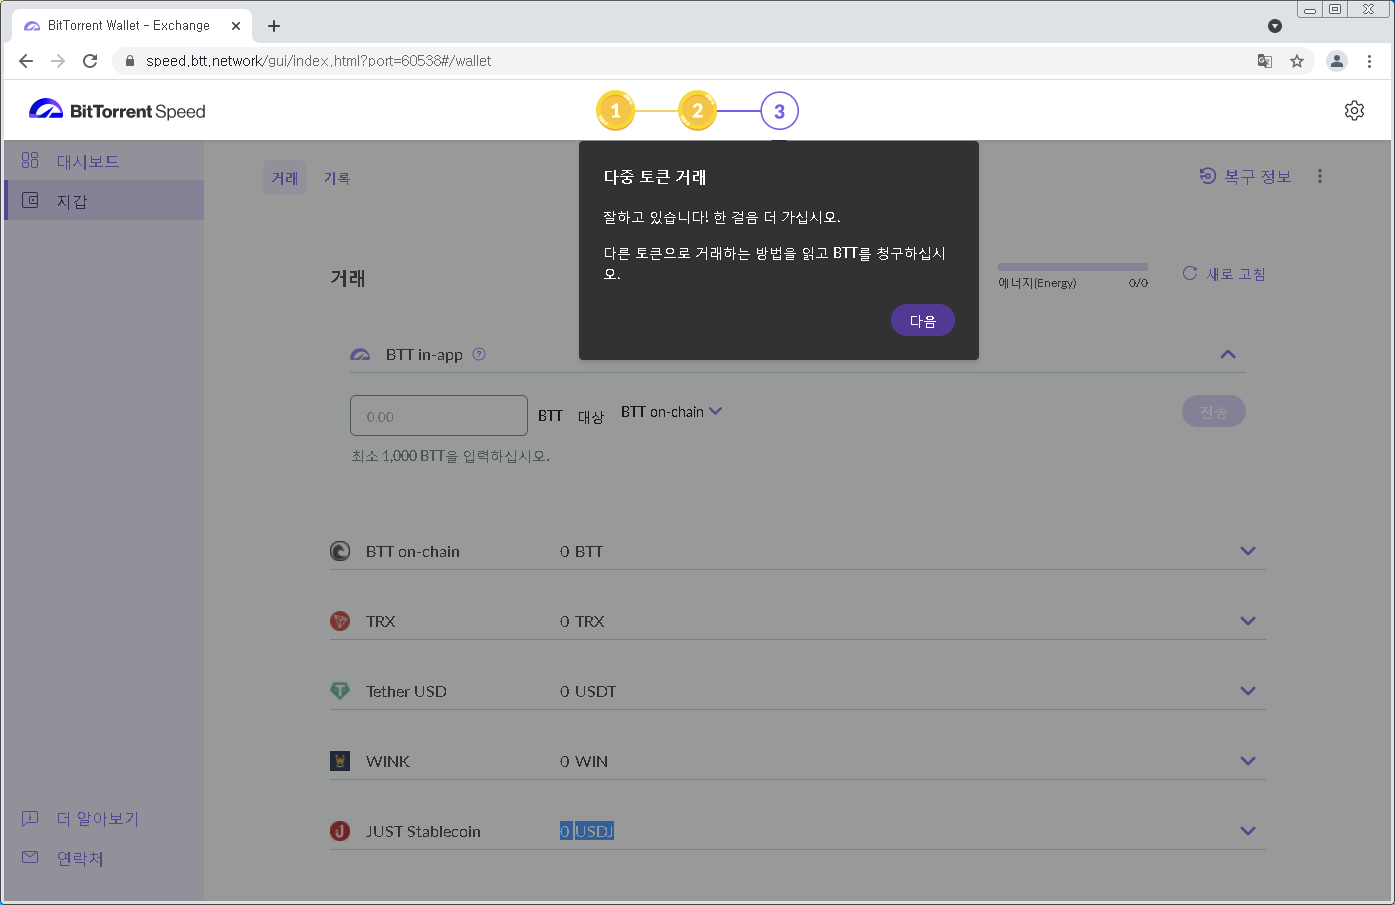
Task: Select 지갑 in the sidebar
Action: point(104,201)
